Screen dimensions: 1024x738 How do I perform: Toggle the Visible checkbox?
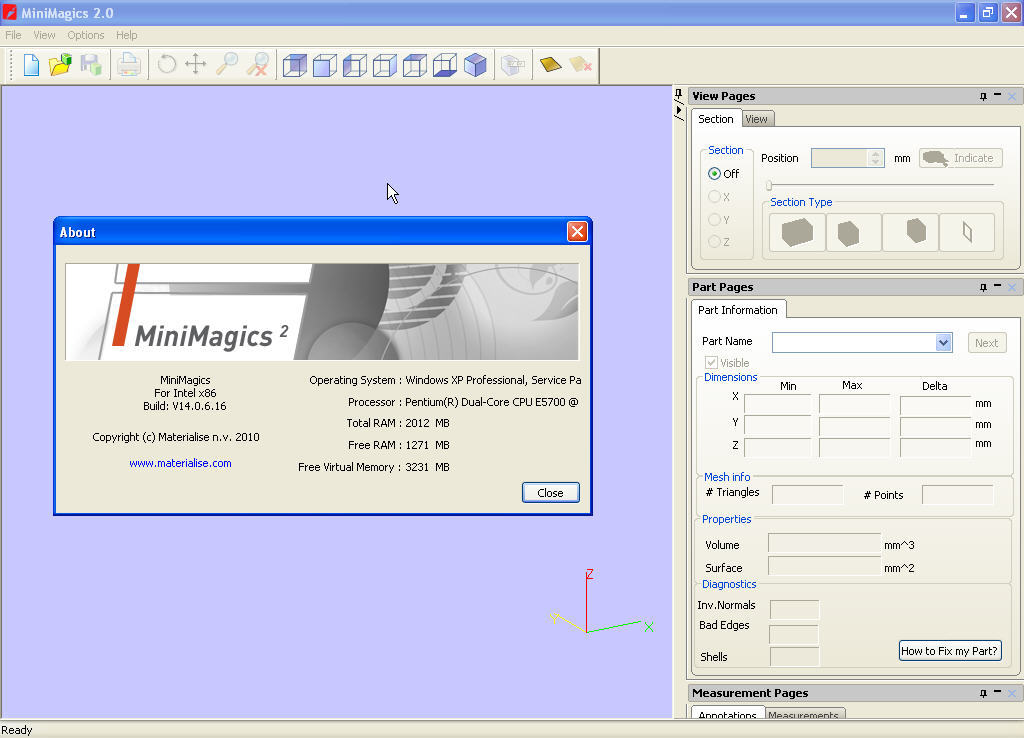click(x=711, y=362)
